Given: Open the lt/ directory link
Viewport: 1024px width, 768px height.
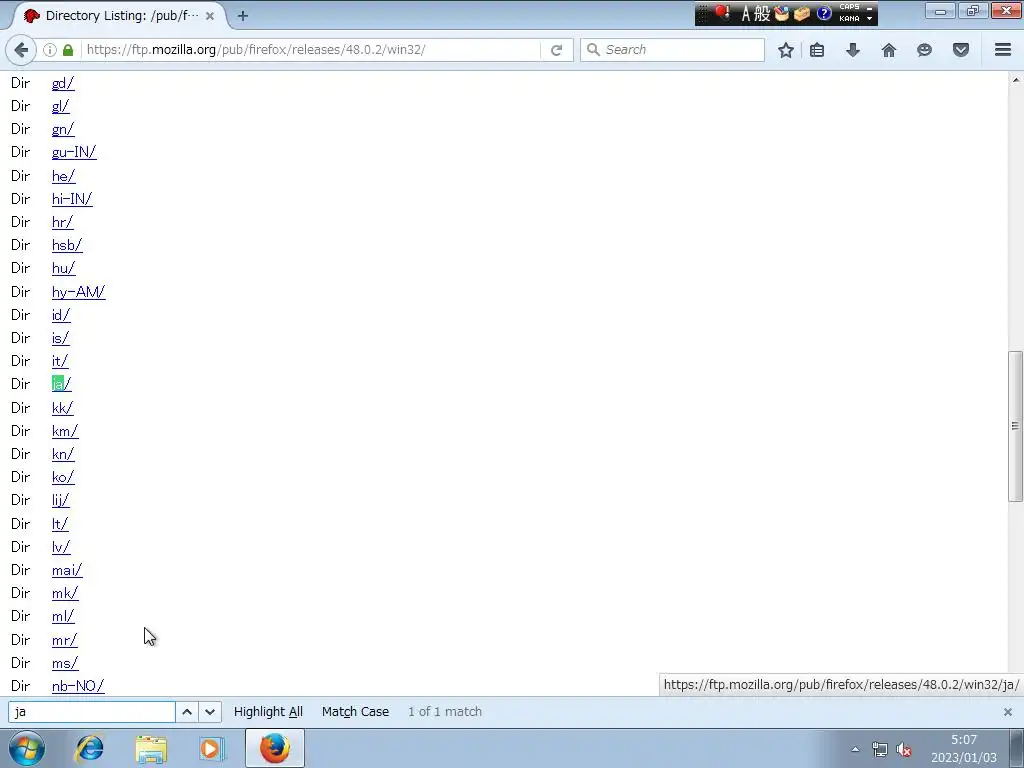Looking at the screenshot, I should (x=59, y=524).
